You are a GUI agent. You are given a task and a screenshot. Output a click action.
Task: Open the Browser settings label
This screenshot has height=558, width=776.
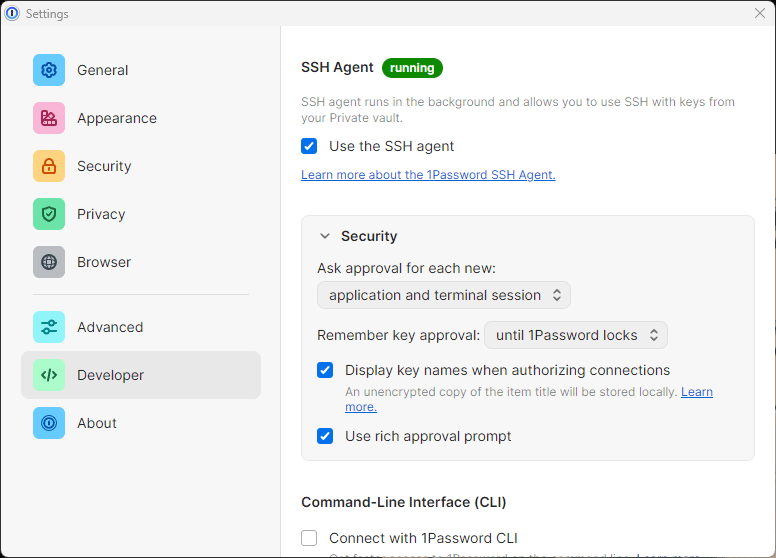pyautogui.click(x=104, y=262)
